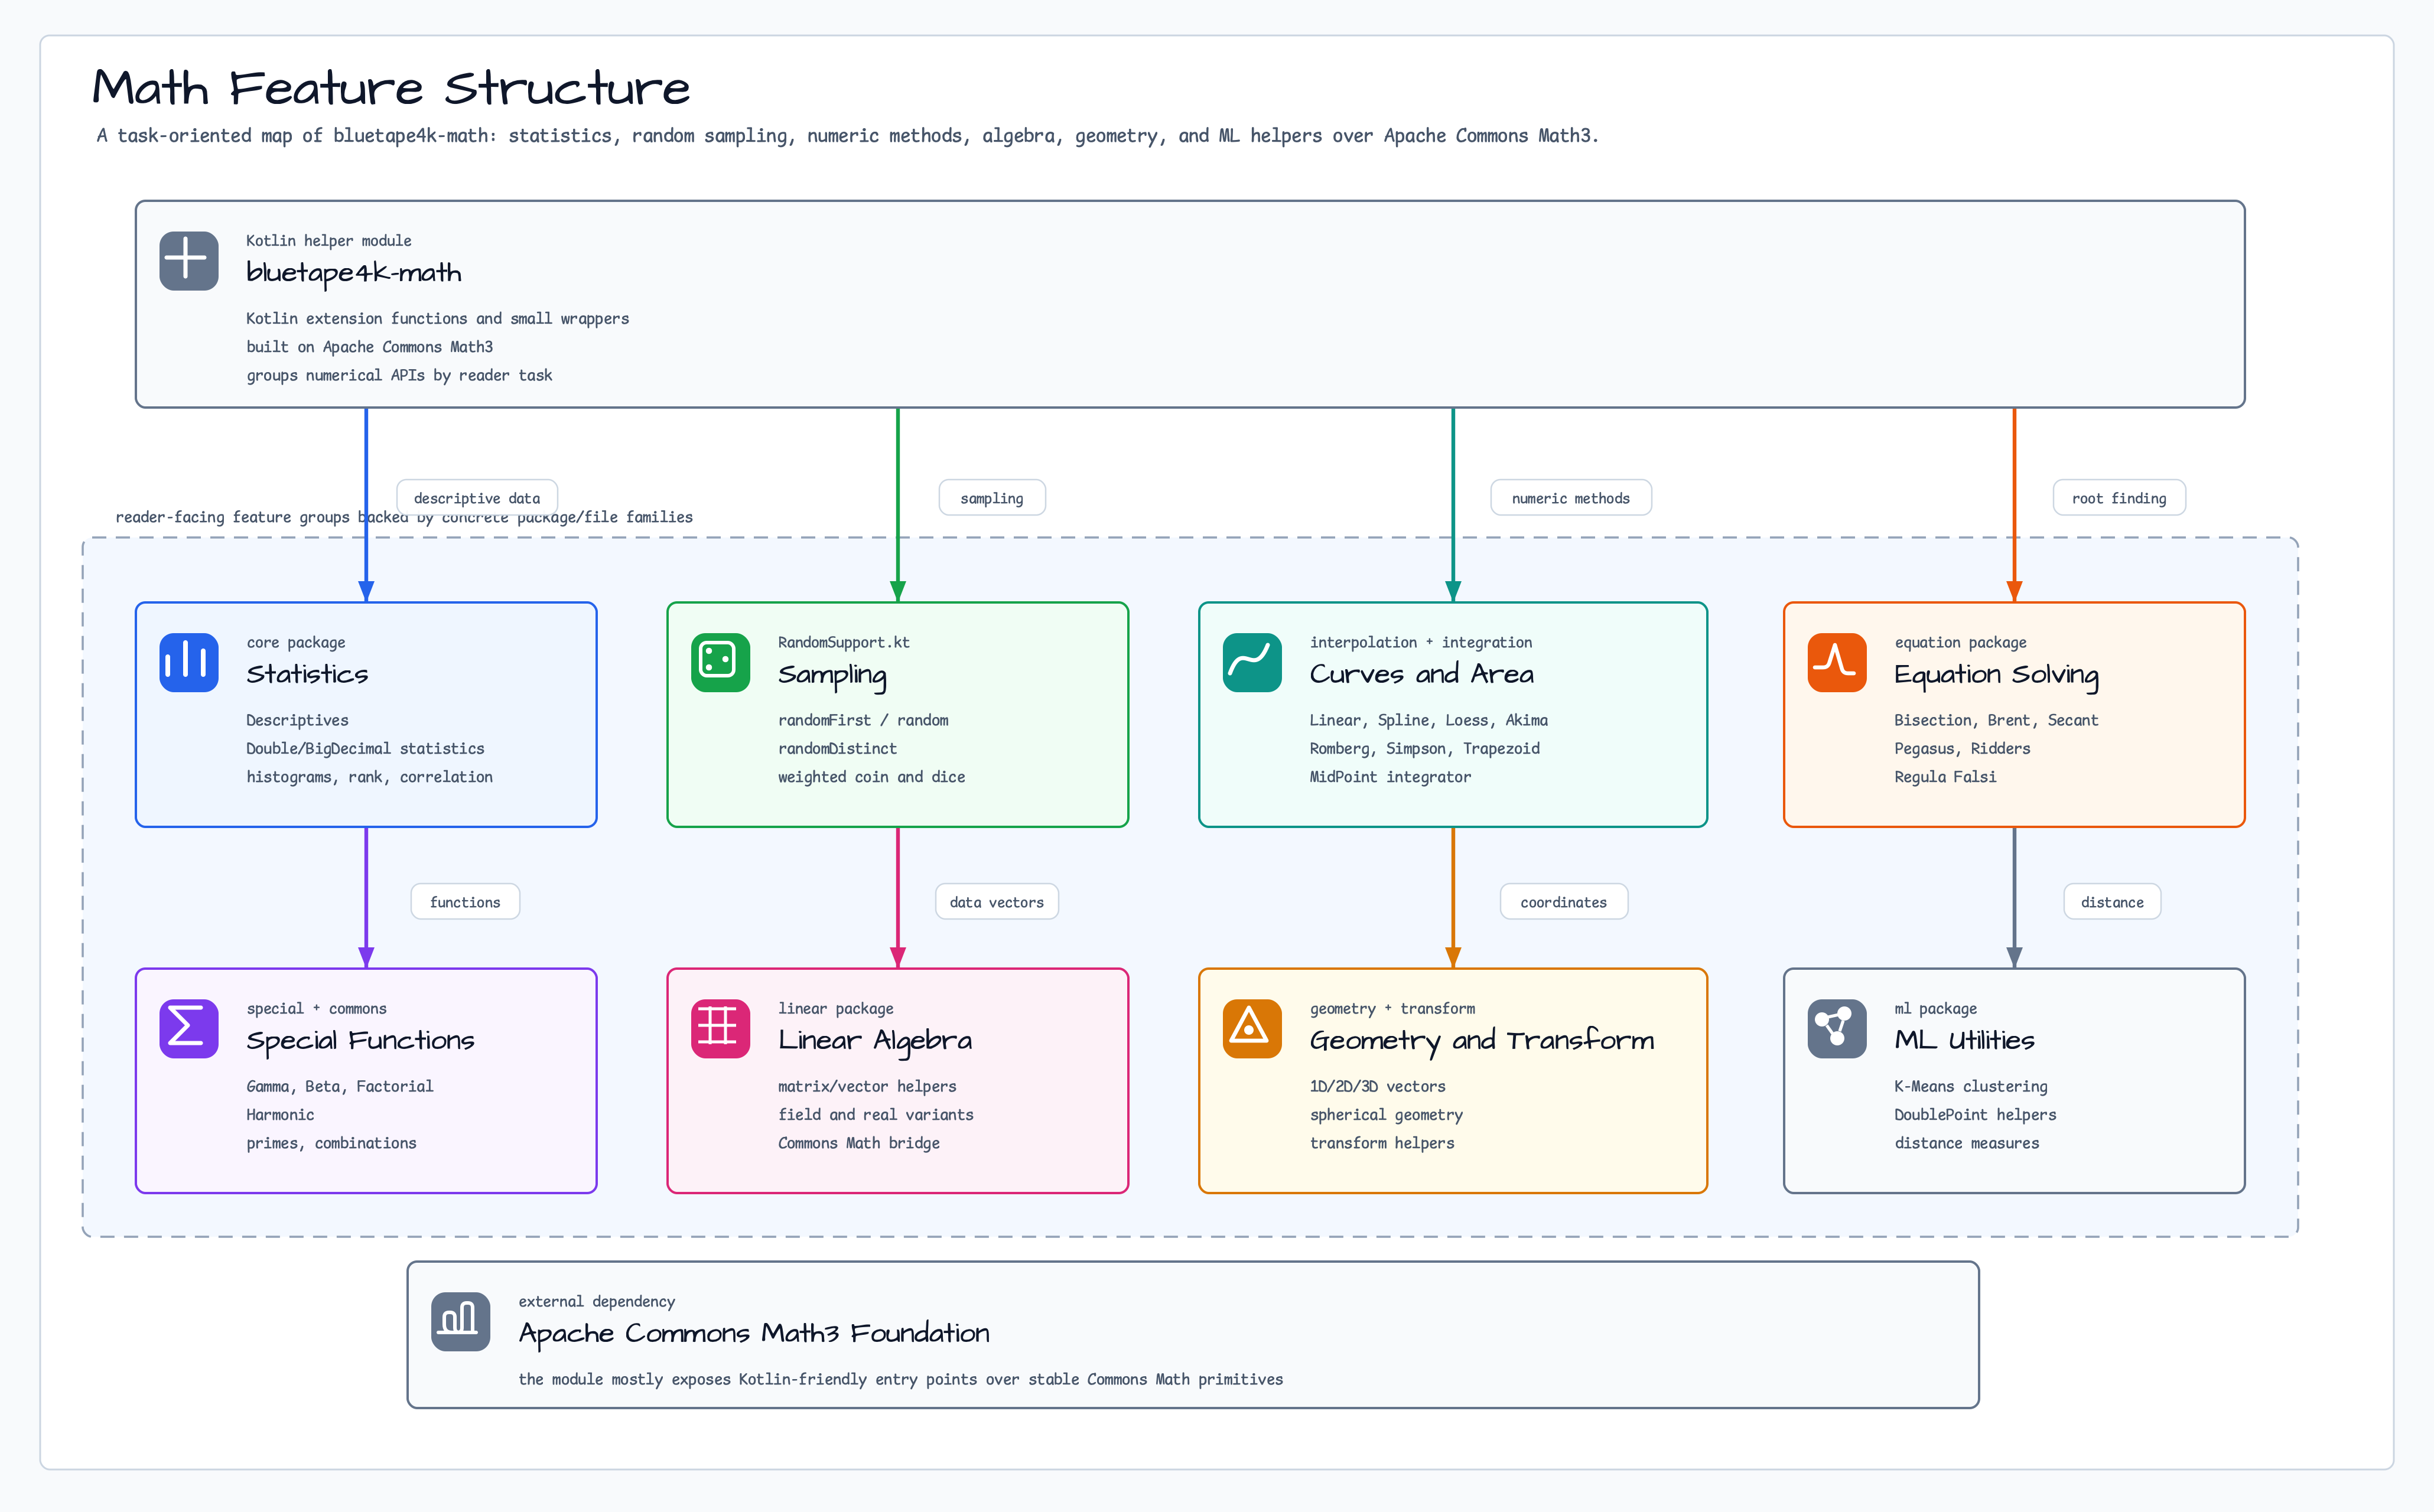The height and width of the screenshot is (1512, 2434).
Task: Select the 'equation package' label
Action: pos(1960,642)
